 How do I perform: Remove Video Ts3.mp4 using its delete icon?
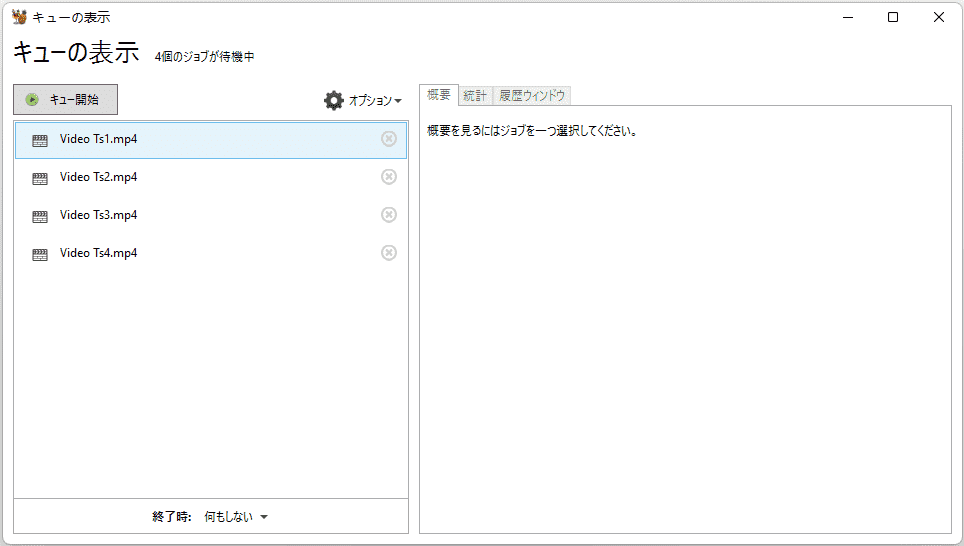click(389, 215)
